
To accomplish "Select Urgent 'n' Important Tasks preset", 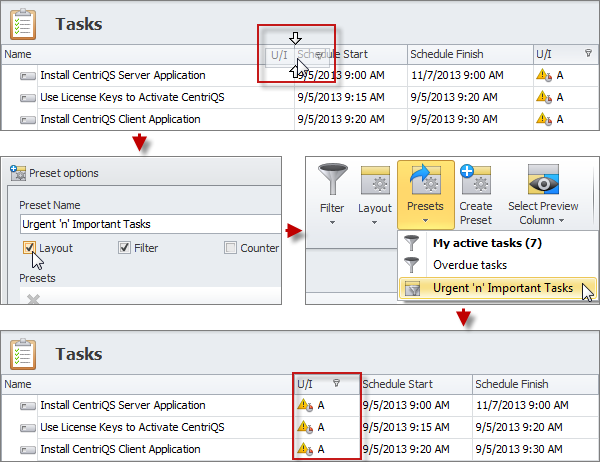I will [x=497, y=288].
